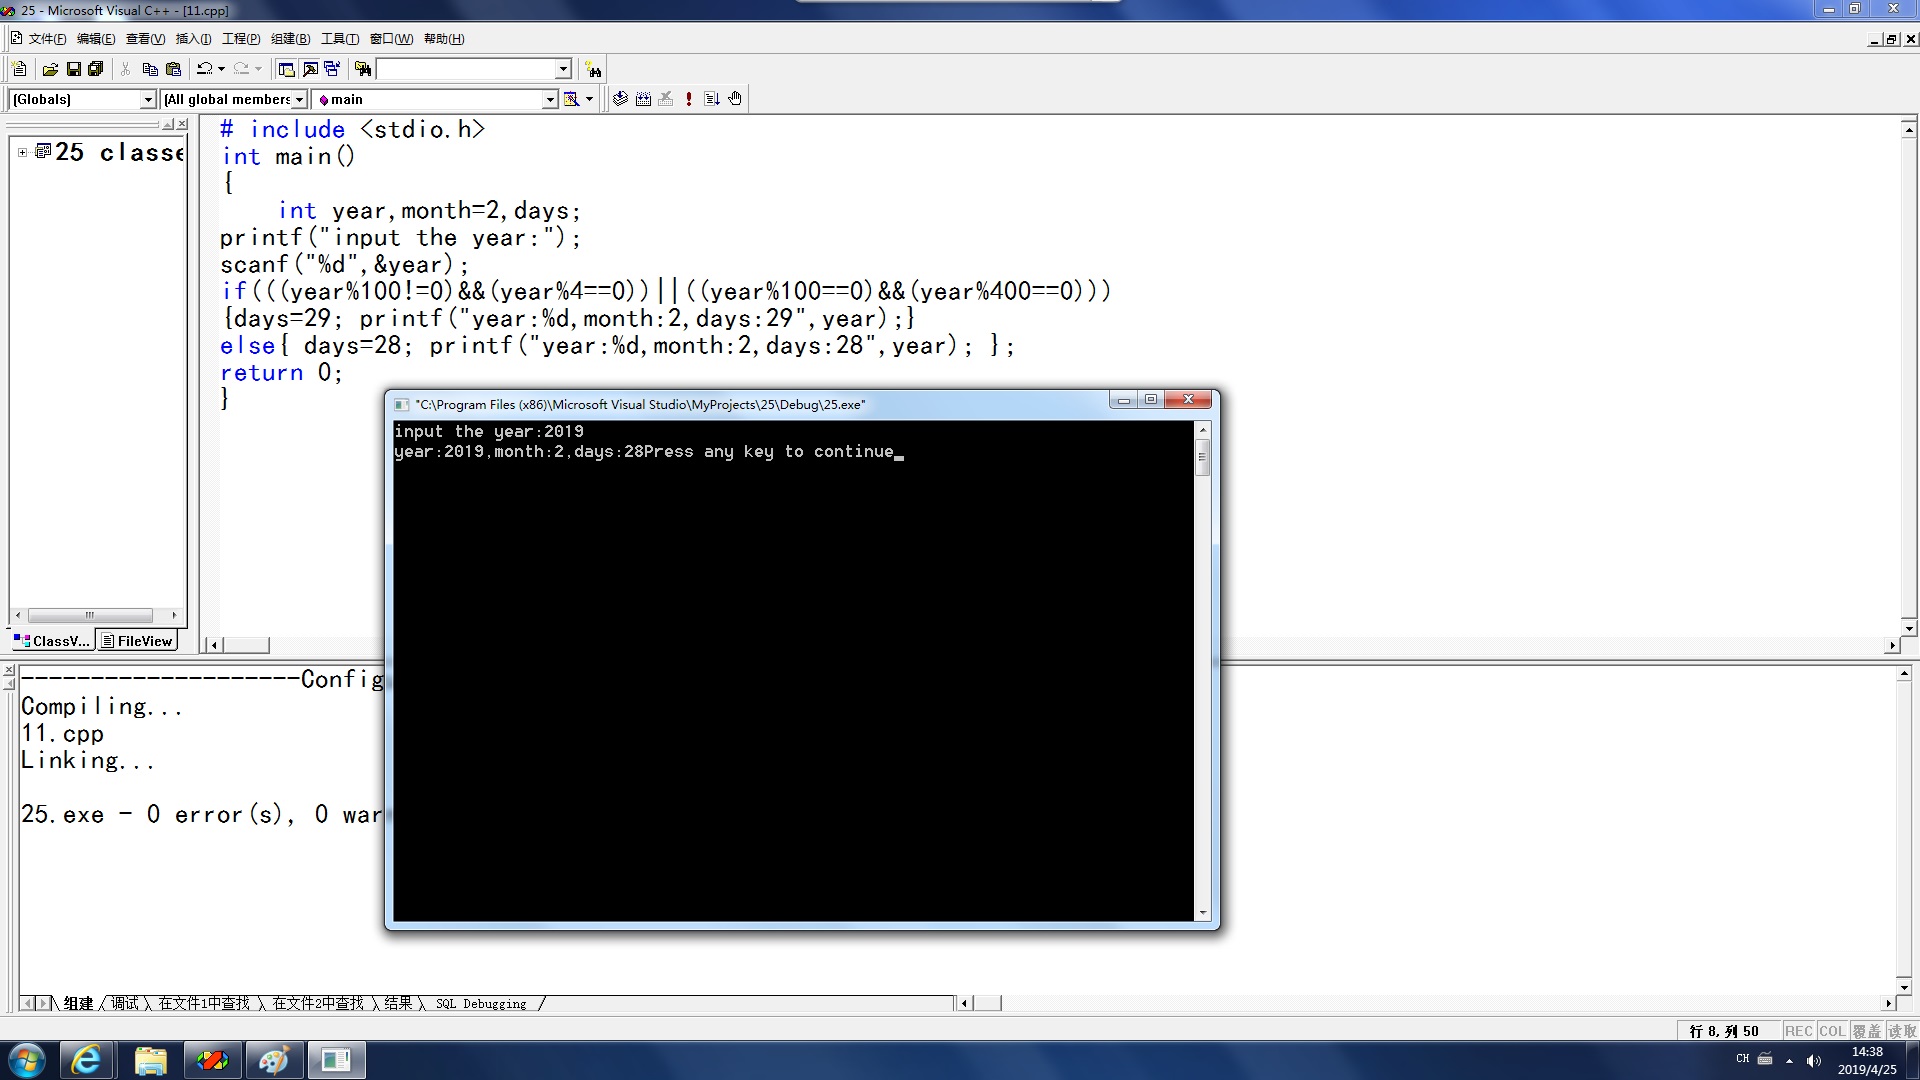Switch to the FileView tab
1920x1080 pixels.
[138, 641]
